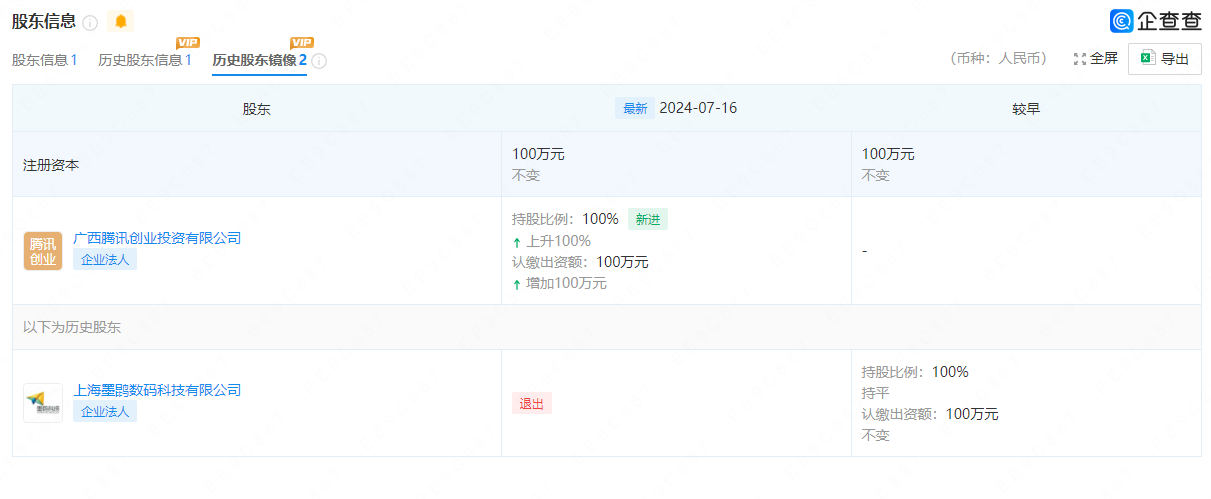1211x499 pixels.
Task: Open 广西腾讯创业投资有限公司 link
Action: pos(157,238)
